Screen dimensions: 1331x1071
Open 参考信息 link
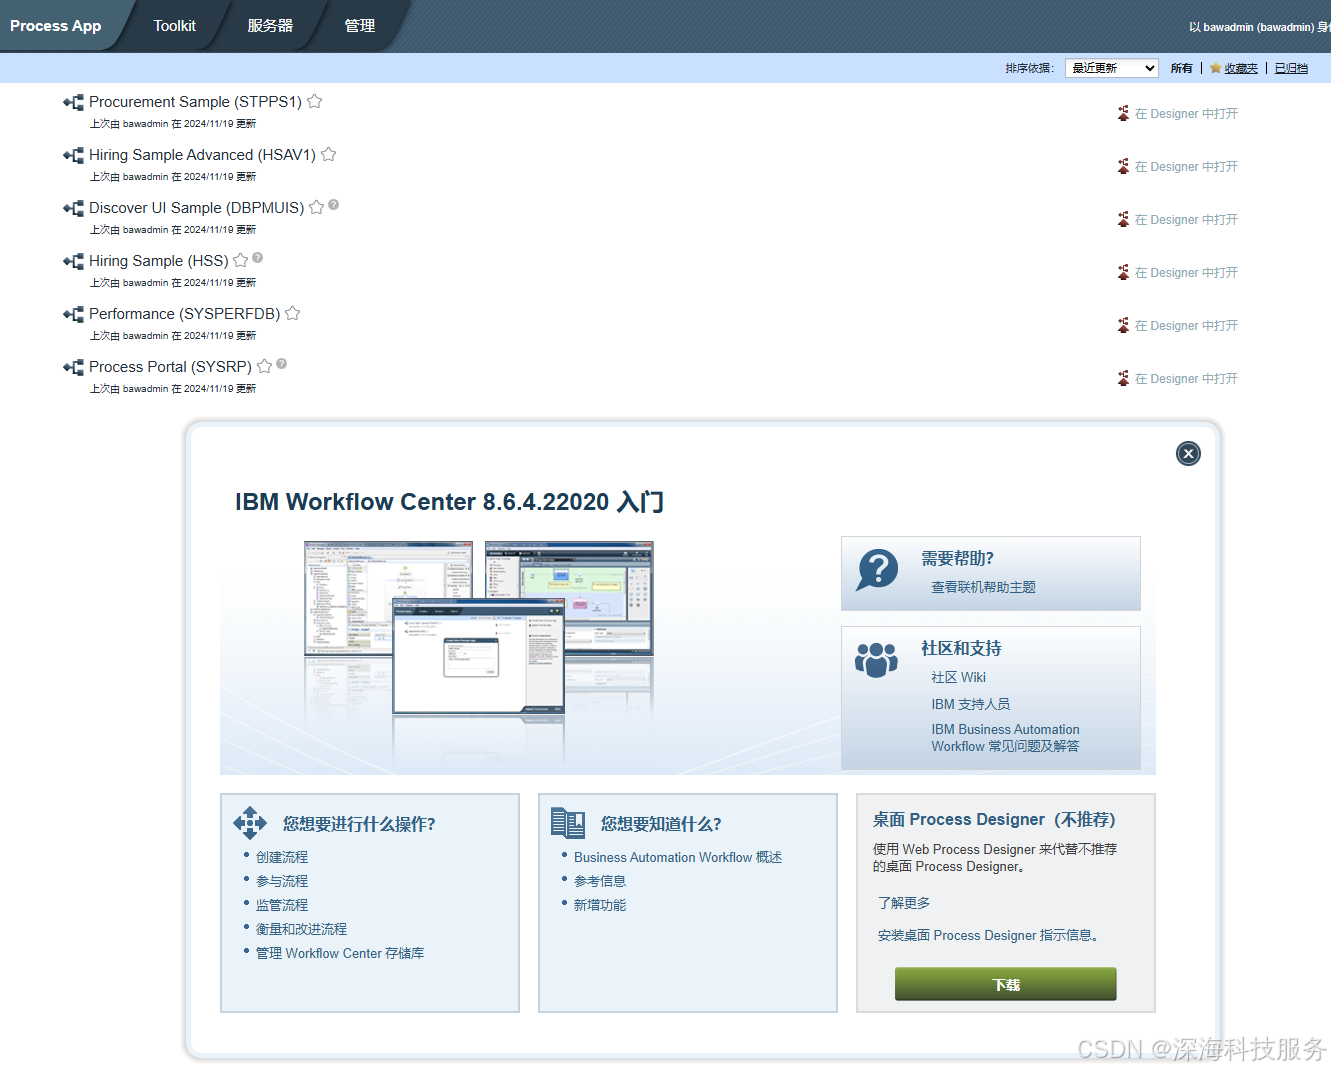tap(600, 881)
